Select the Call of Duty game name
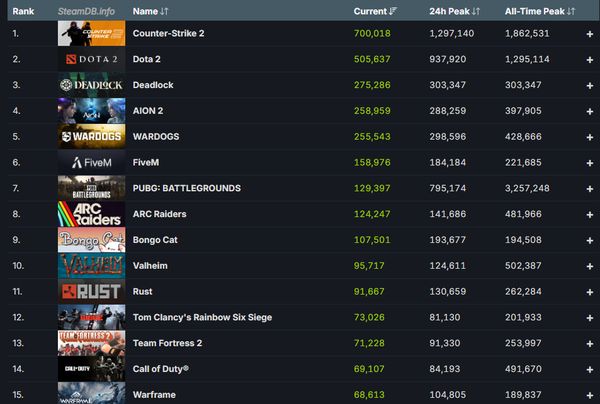Image resolution: width=600 pixels, height=404 pixels. point(161,369)
